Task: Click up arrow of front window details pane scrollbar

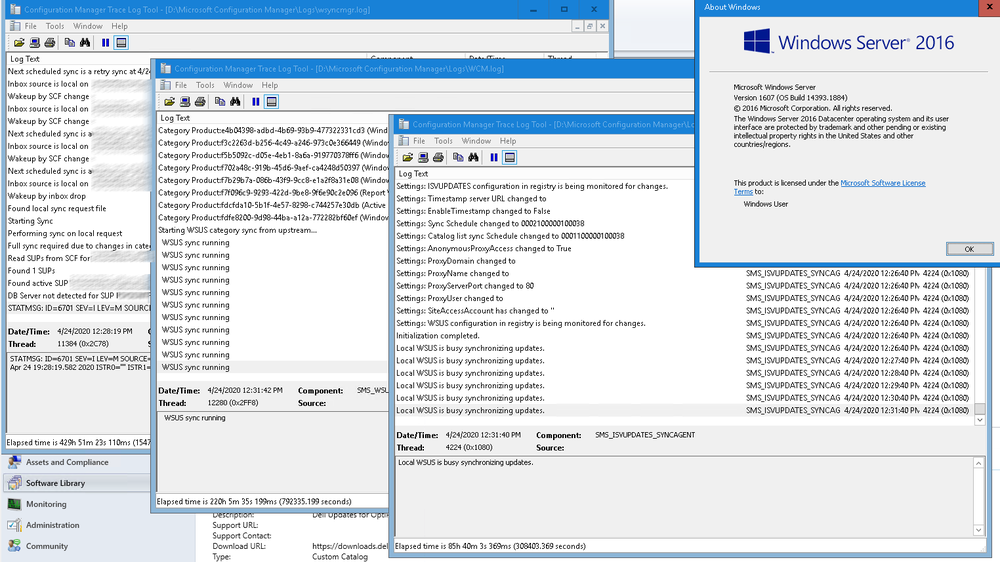Action: point(979,462)
